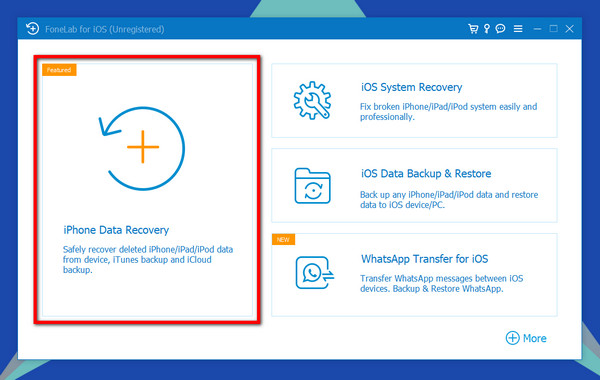Click the WhatsApp Transfer phone-bubble icon
Image resolution: width=600 pixels, height=380 pixels.
[315, 272]
